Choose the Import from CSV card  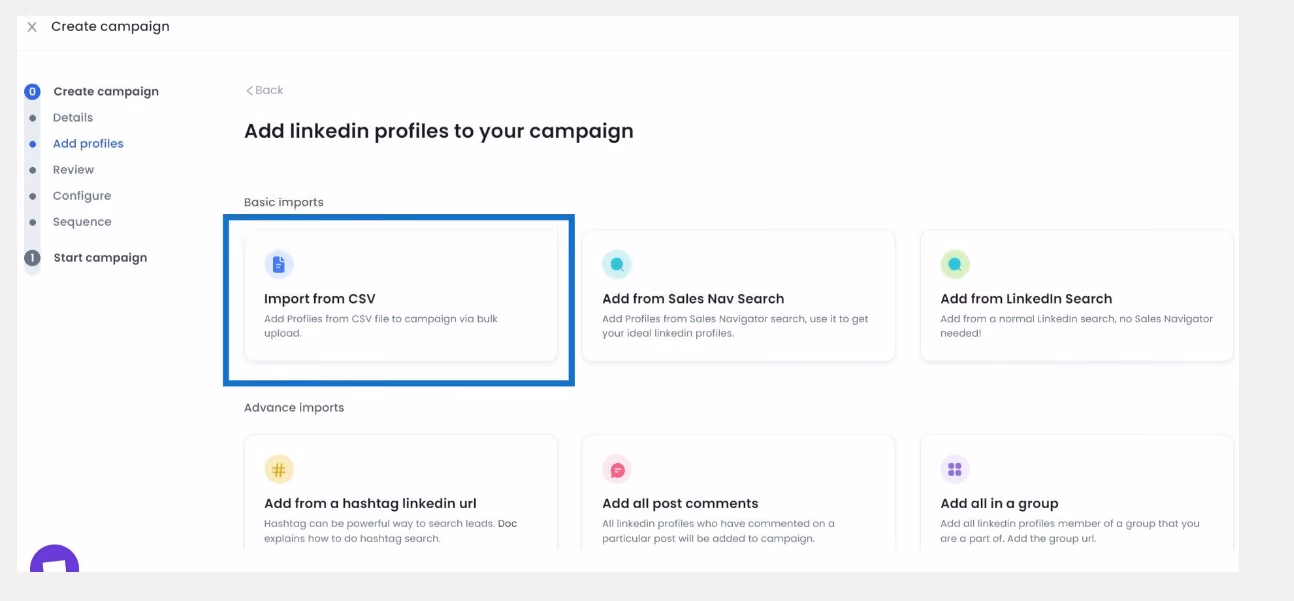click(x=400, y=296)
